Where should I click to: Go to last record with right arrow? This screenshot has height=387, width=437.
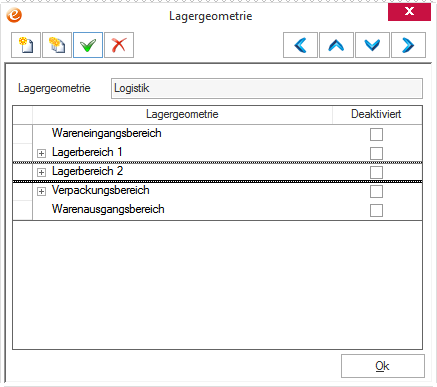coord(408,45)
